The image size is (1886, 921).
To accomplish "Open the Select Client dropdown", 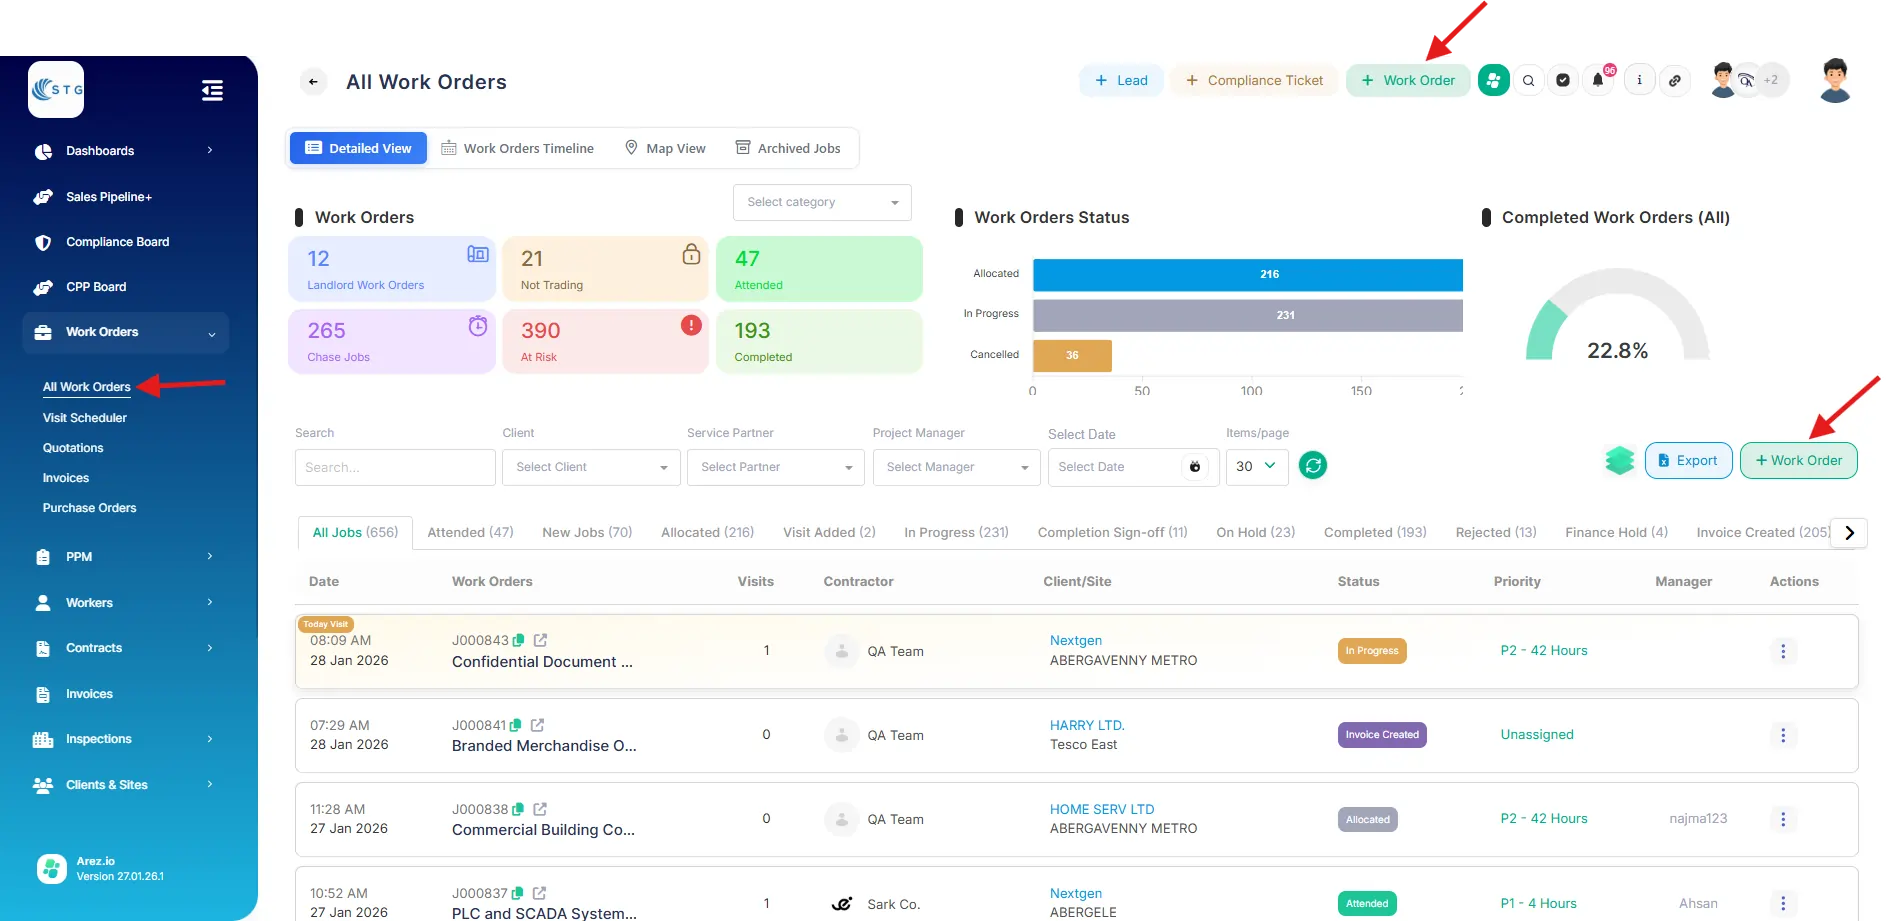I will coord(591,467).
